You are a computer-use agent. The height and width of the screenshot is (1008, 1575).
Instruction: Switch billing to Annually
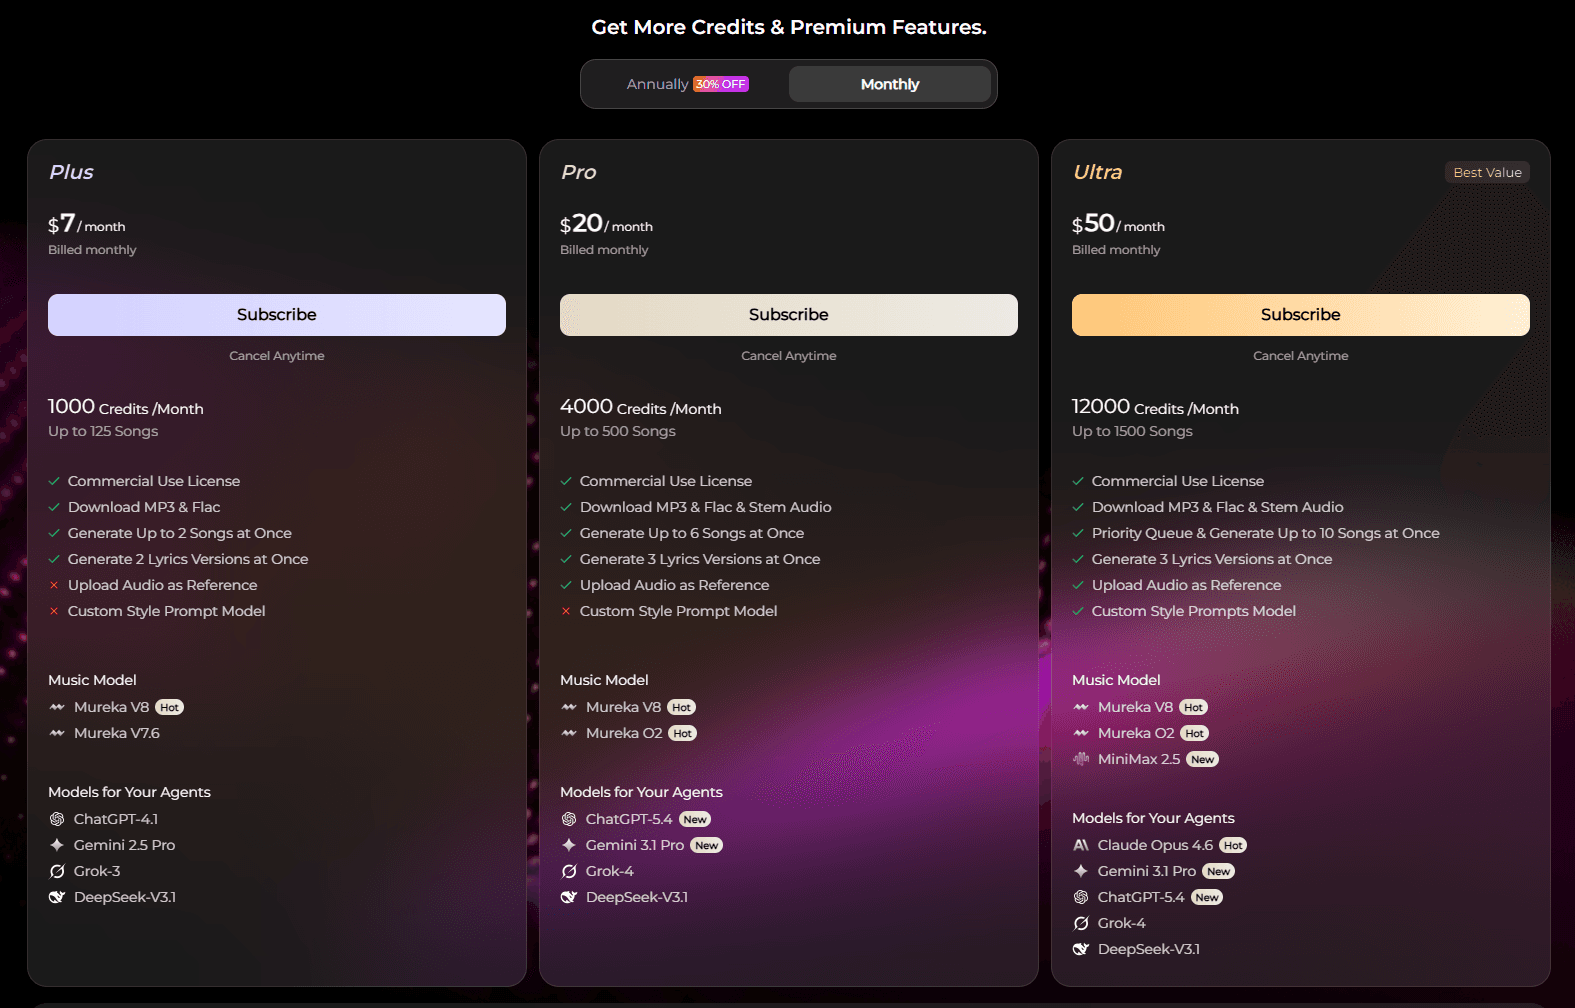click(x=657, y=84)
